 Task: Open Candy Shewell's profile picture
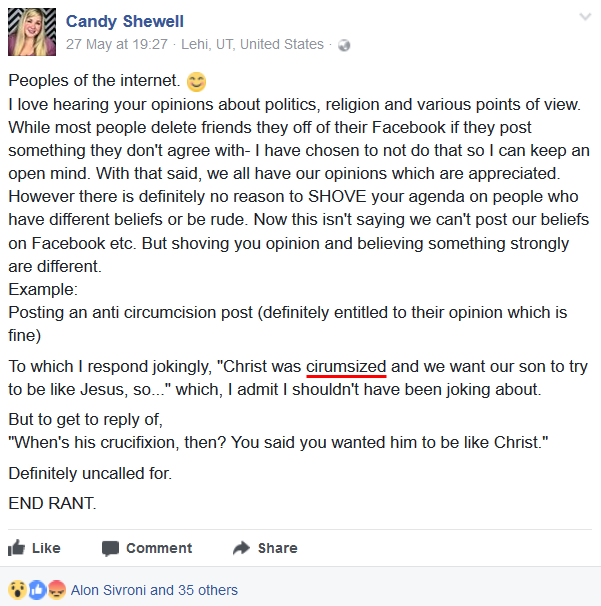click(32, 32)
